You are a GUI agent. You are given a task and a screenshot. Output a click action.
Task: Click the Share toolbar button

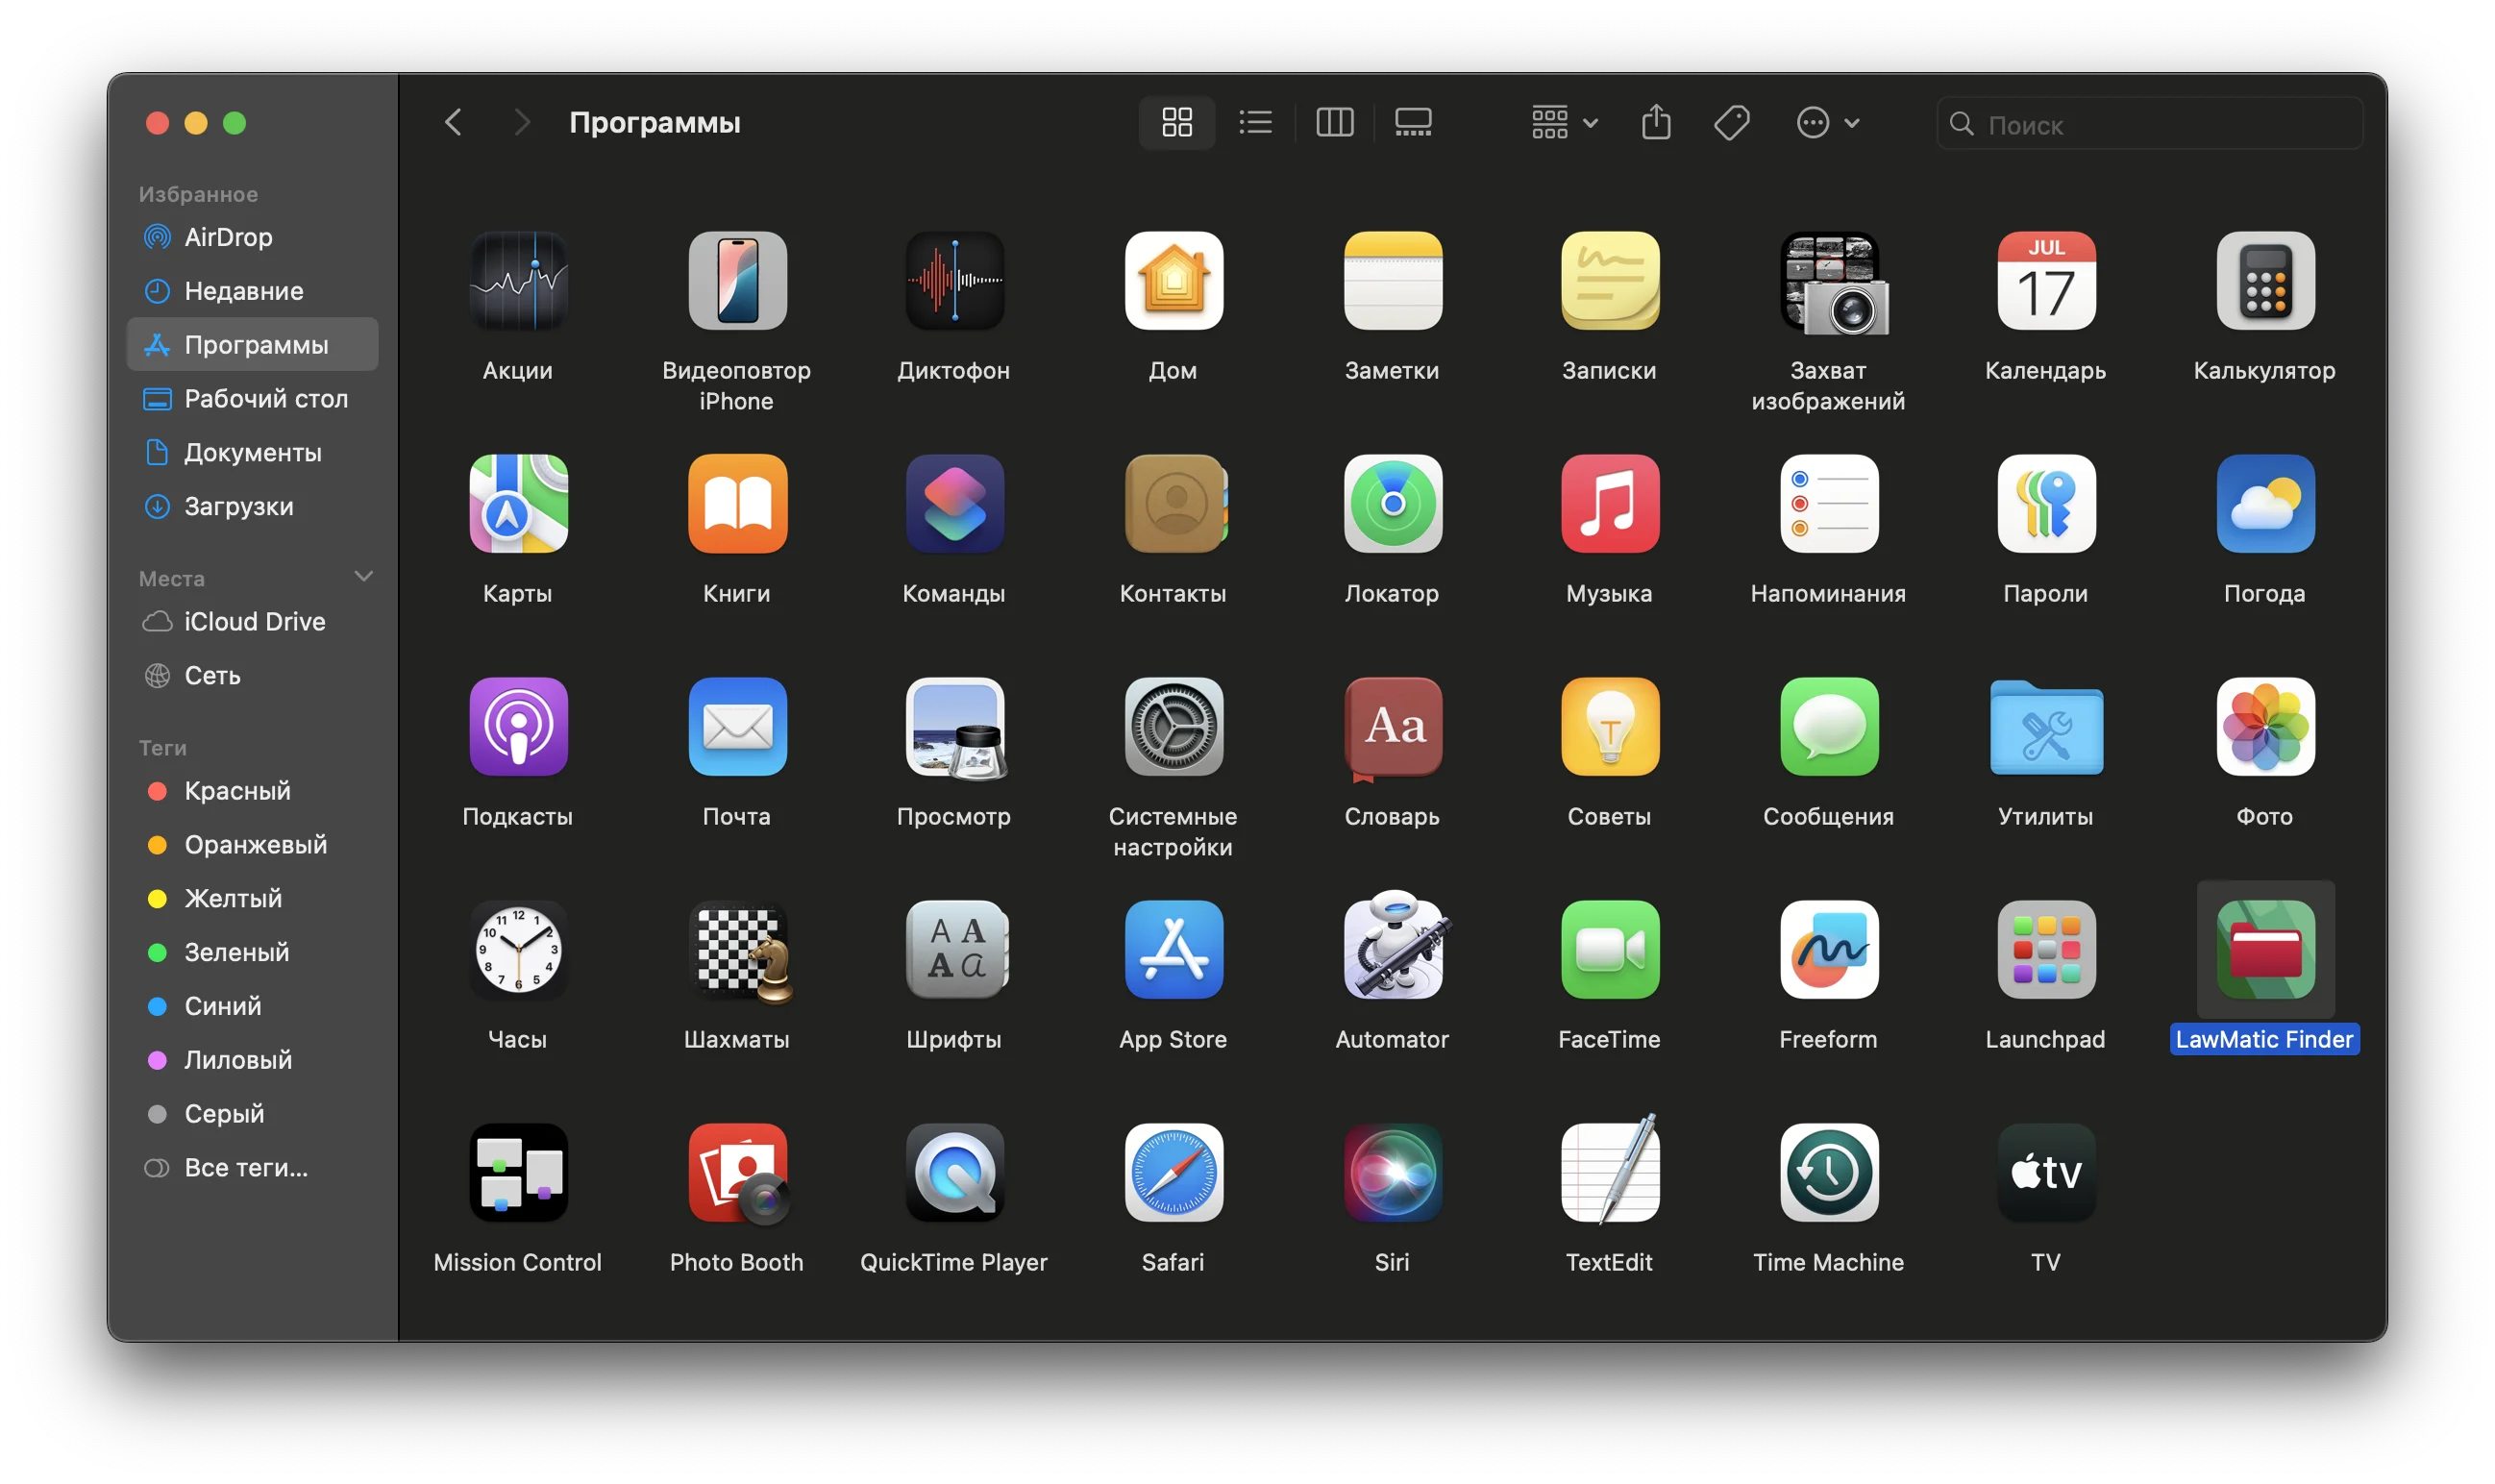pyautogui.click(x=1656, y=122)
